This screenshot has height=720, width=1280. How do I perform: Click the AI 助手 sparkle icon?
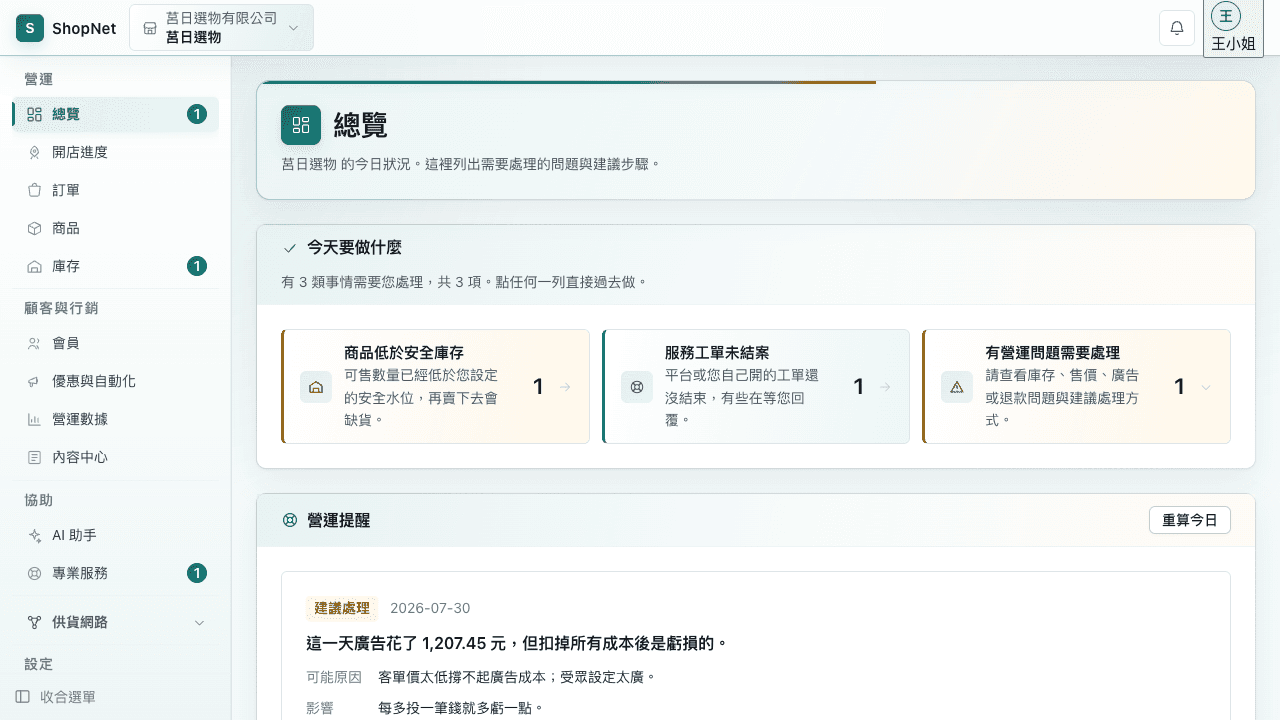click(34, 535)
